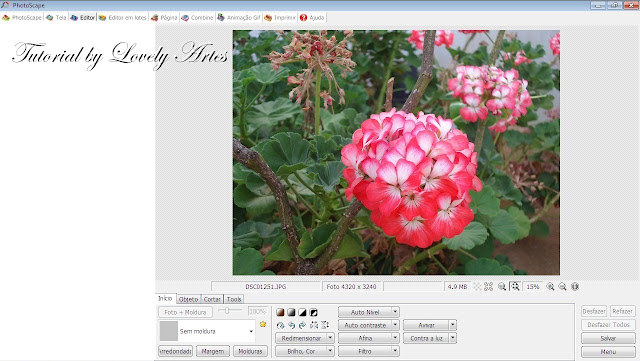Apply the black and white icon
This screenshot has height=361, width=640.
click(x=302, y=312)
